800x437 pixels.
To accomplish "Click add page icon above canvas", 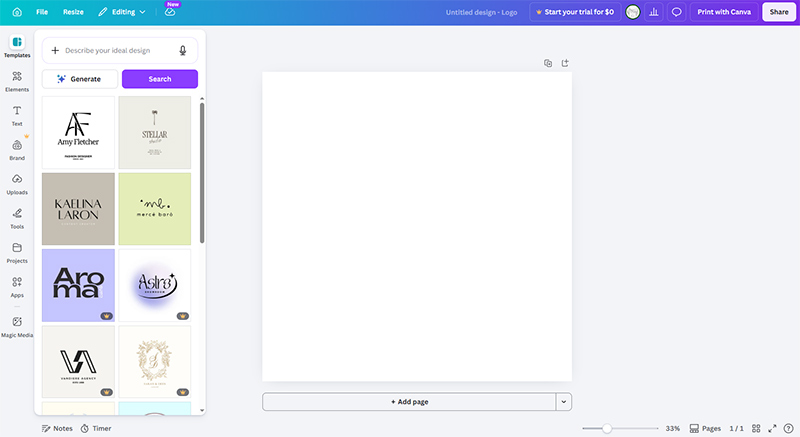I will click(x=565, y=63).
